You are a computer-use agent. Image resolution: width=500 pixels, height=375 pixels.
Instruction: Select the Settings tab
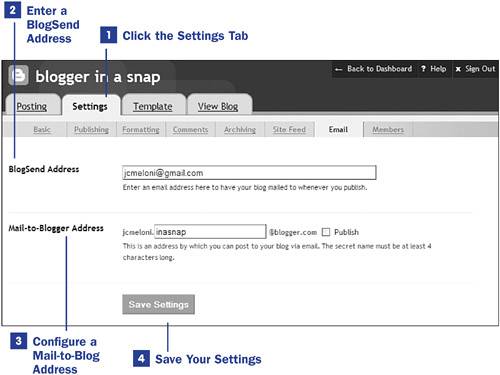pyautogui.click(x=90, y=106)
